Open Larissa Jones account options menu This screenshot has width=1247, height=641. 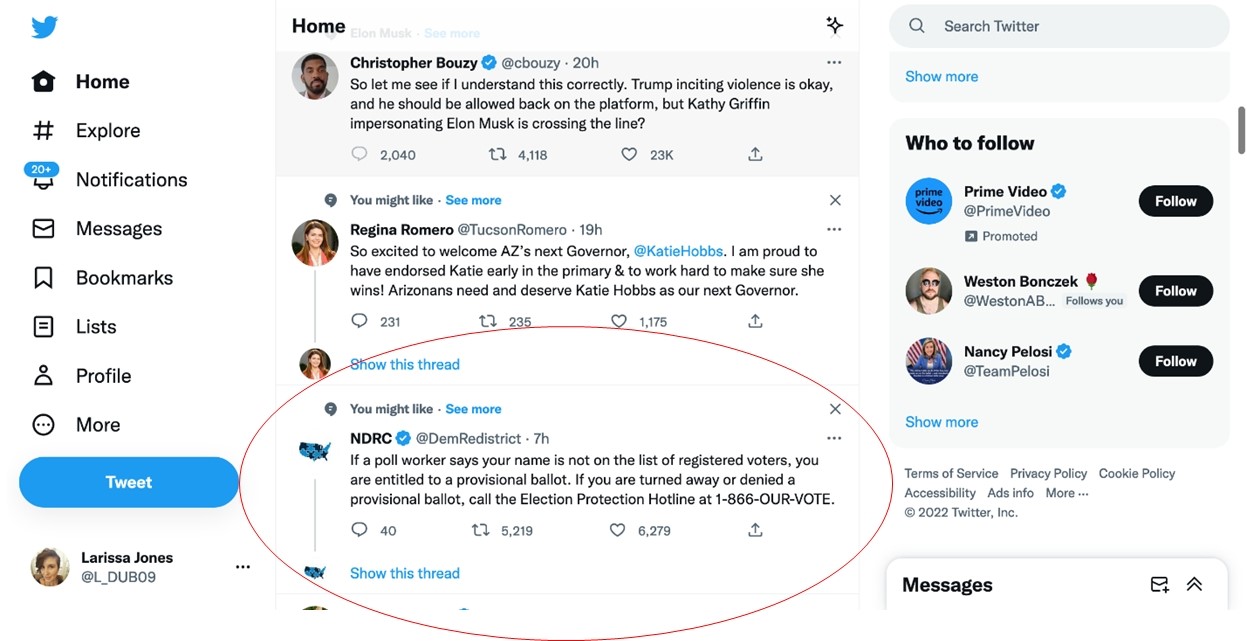click(243, 567)
